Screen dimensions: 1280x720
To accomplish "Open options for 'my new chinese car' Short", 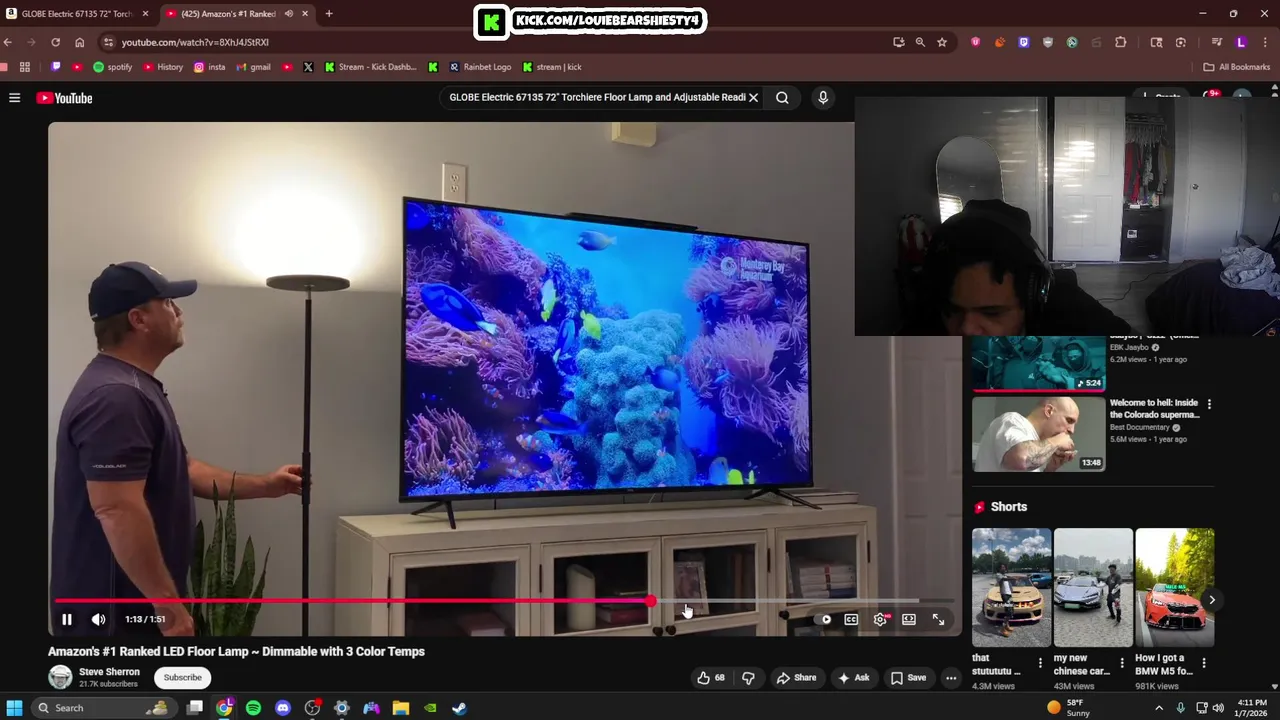I will tap(1122, 663).
